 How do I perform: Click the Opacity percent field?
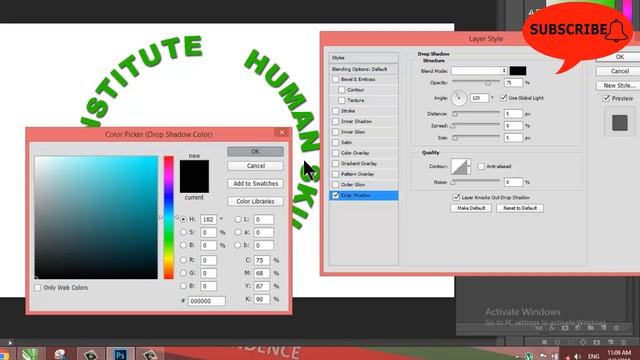[513, 82]
